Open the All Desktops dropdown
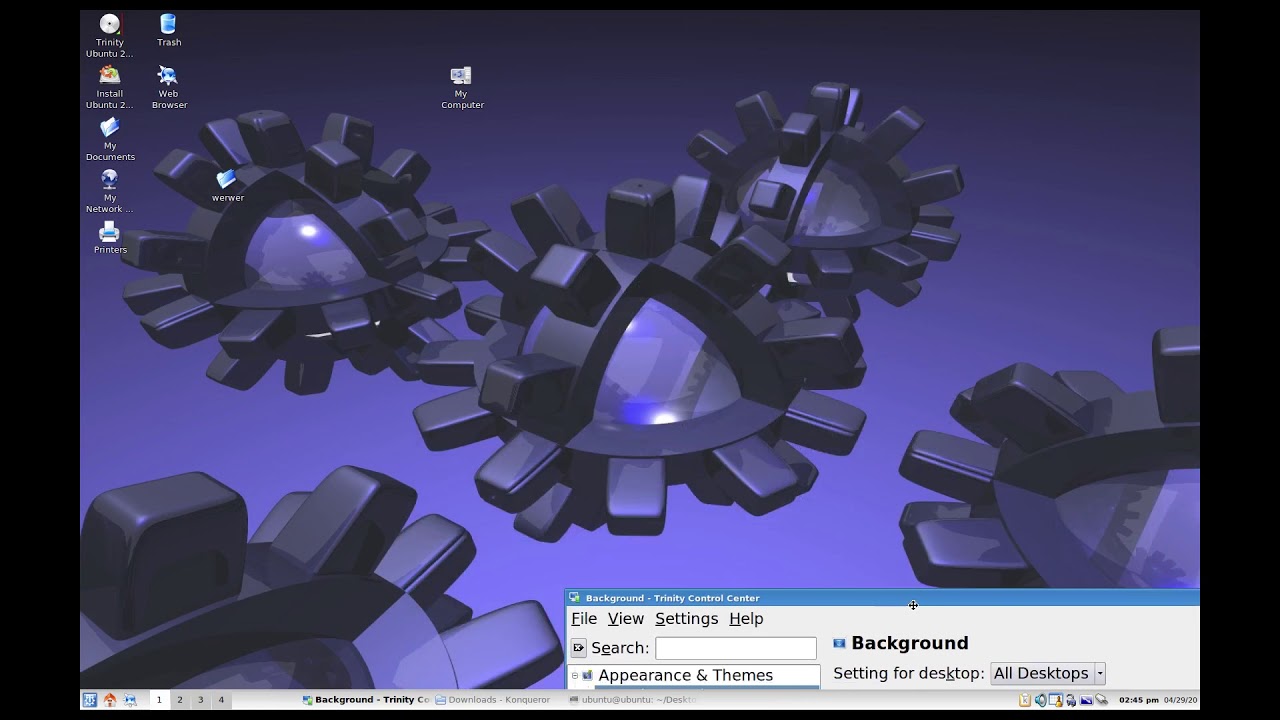 [x=1047, y=673]
